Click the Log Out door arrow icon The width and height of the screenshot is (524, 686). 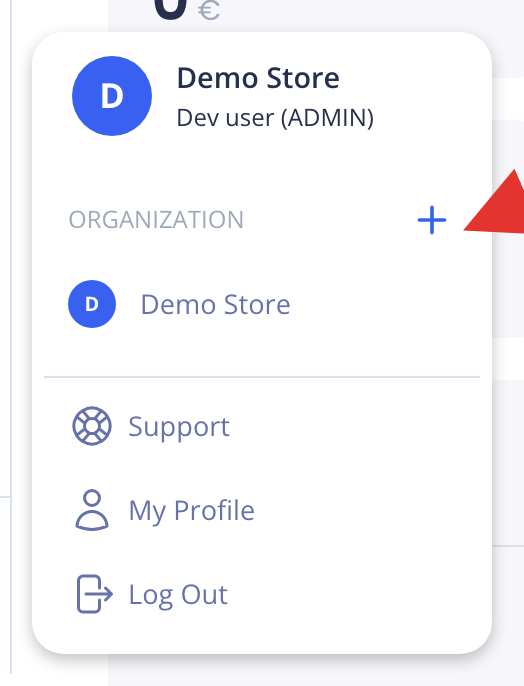[x=94, y=594]
